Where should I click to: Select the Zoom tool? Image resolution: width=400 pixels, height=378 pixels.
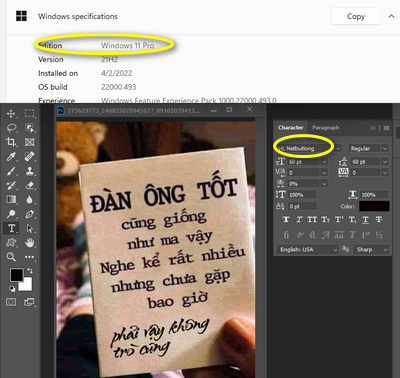[11, 257]
